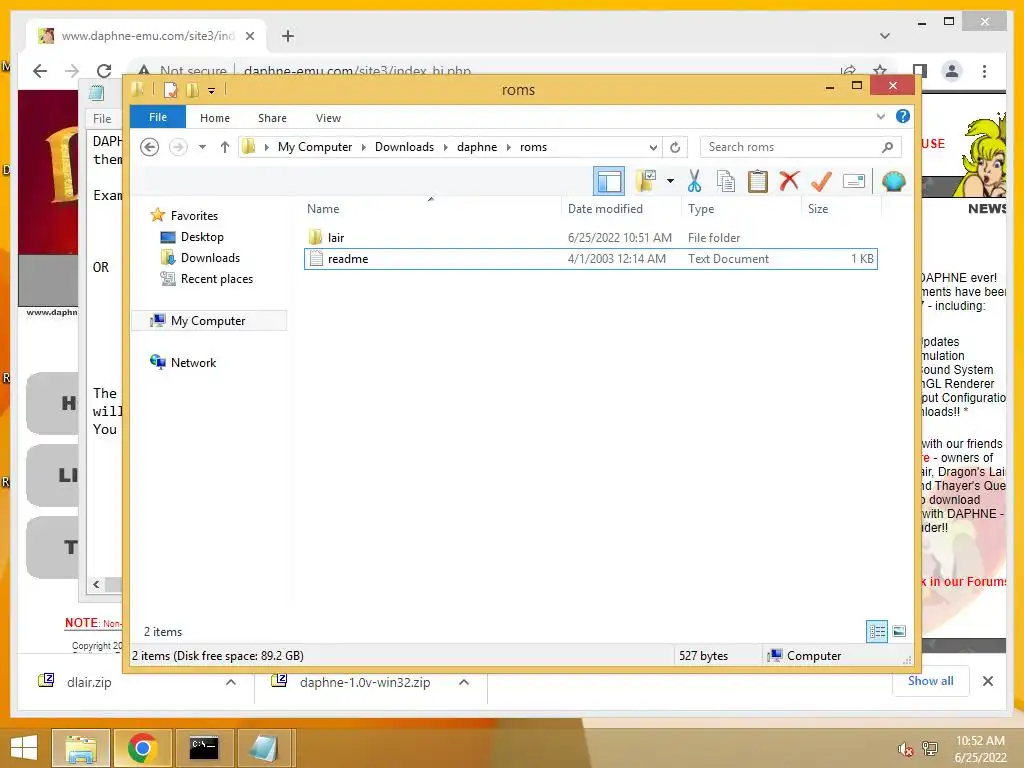1024x768 pixels.
Task: Open Chrome three-dot menu
Action: (x=984, y=71)
